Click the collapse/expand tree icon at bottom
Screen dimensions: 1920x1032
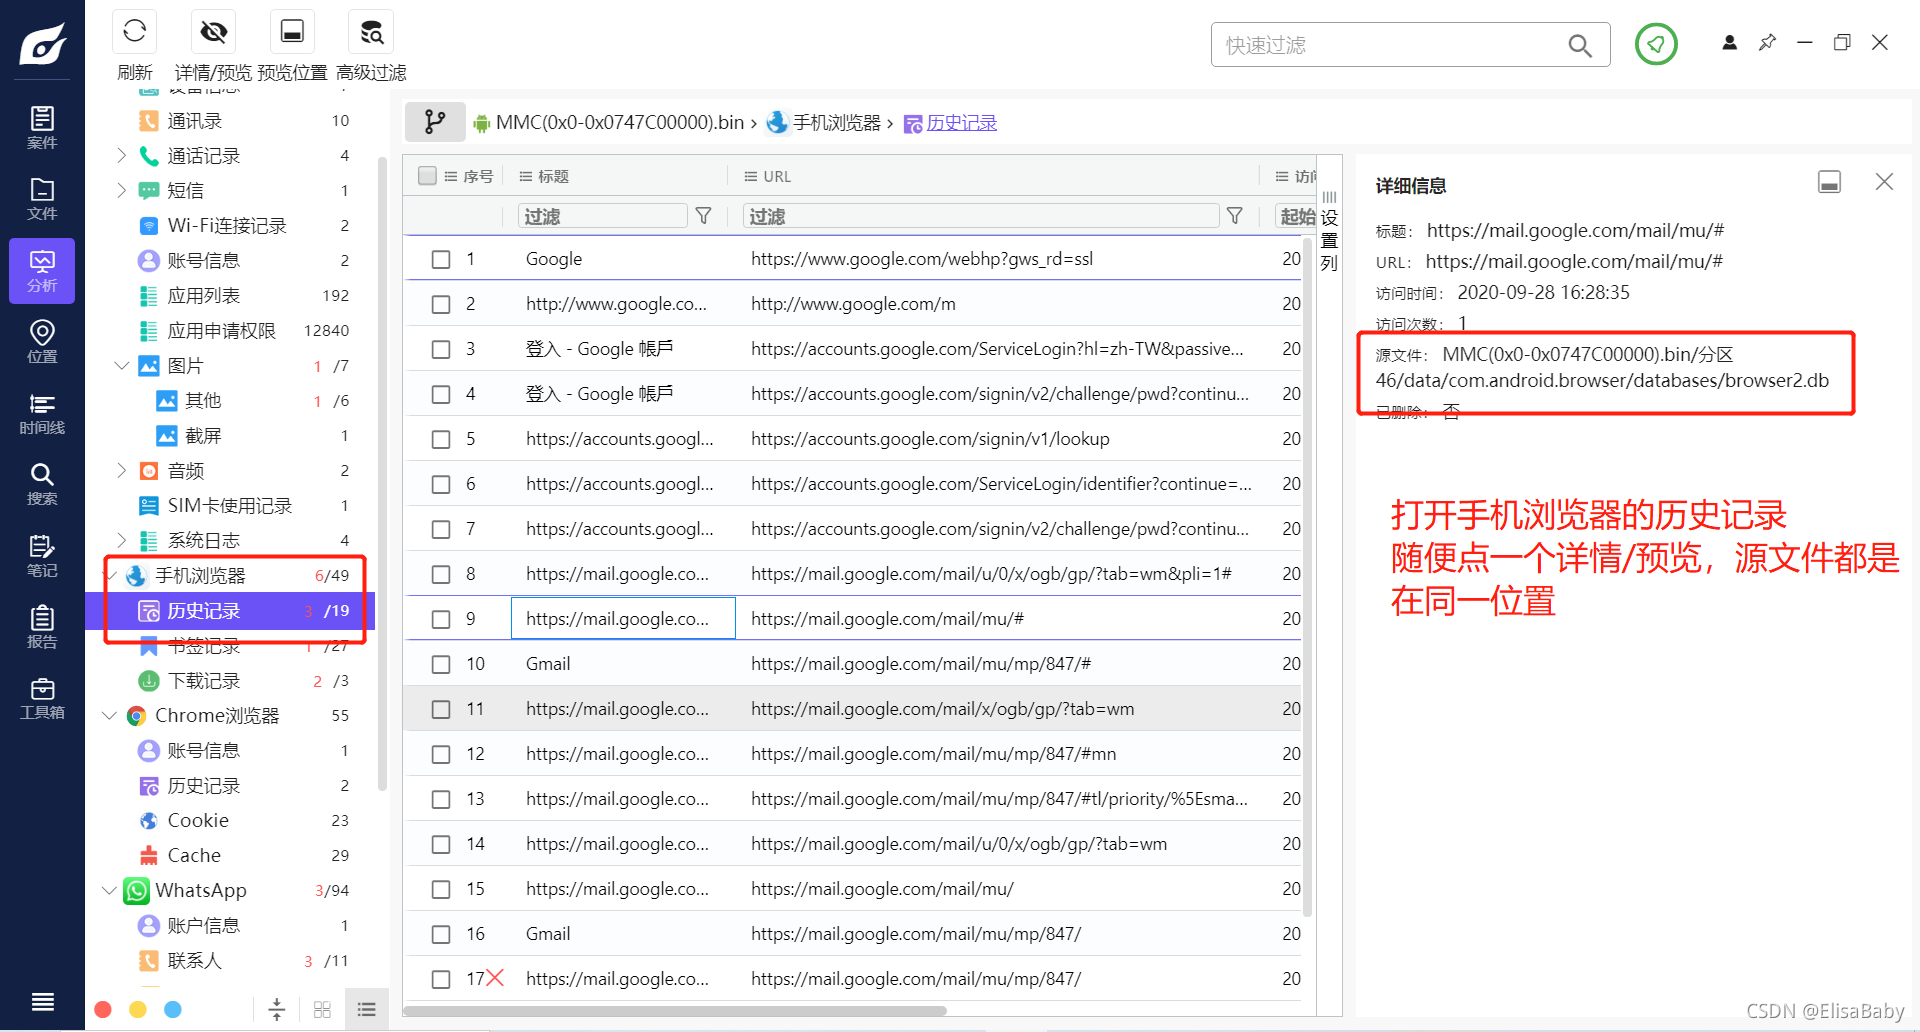pos(277,1010)
